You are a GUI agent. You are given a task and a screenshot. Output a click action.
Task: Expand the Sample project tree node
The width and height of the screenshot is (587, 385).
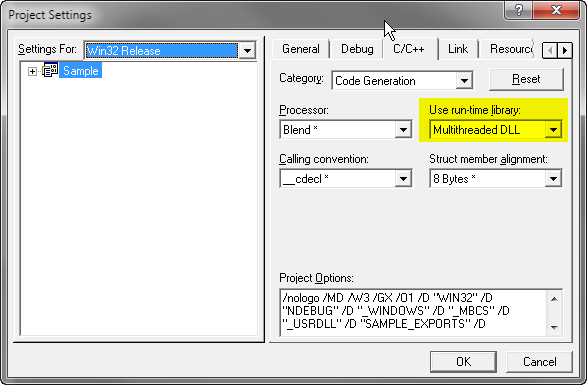tap(32, 71)
